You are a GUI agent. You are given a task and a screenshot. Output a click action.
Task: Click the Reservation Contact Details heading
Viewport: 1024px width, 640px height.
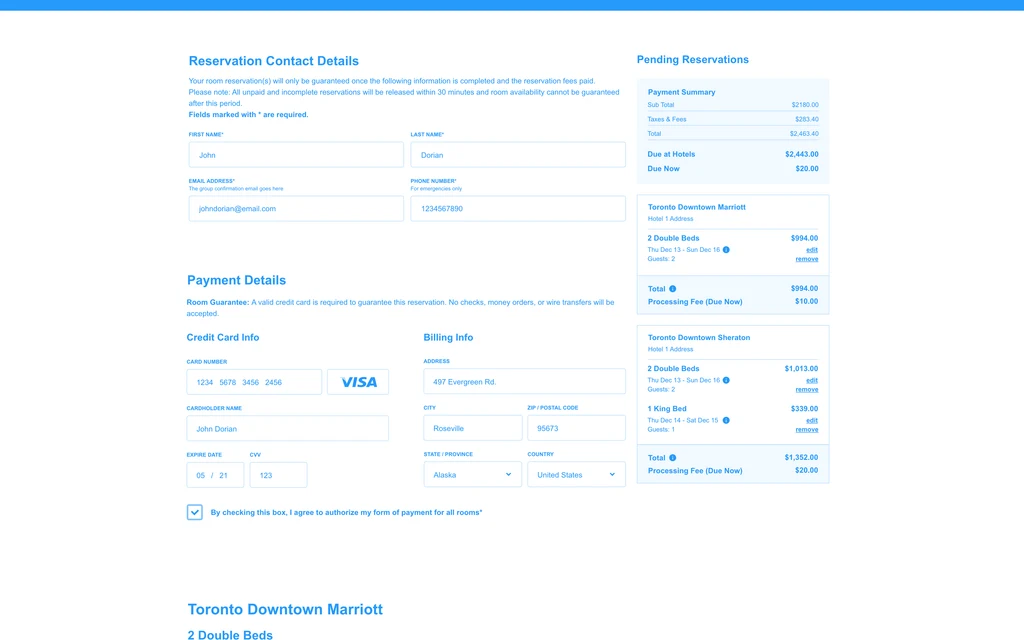point(274,61)
